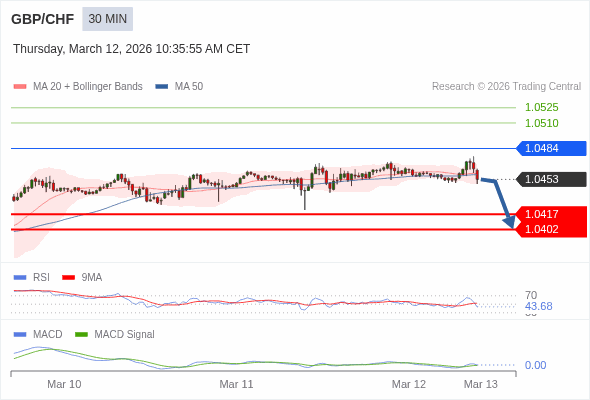The width and height of the screenshot is (590, 400).
Task: Click the Mar 11 date axis label
Action: click(x=236, y=384)
